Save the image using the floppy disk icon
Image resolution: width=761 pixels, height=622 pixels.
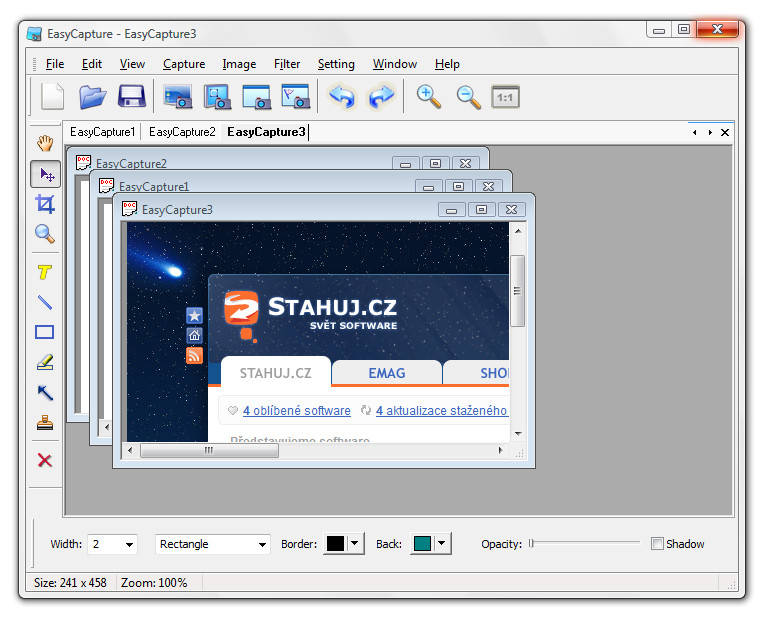(132, 96)
